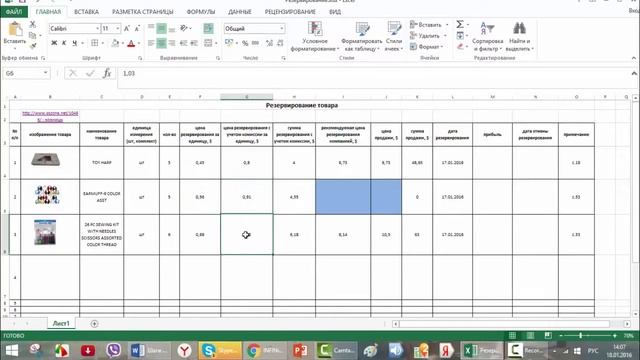Apply percent style with the % icon
This screenshot has width=640, height=360.
(245, 43)
